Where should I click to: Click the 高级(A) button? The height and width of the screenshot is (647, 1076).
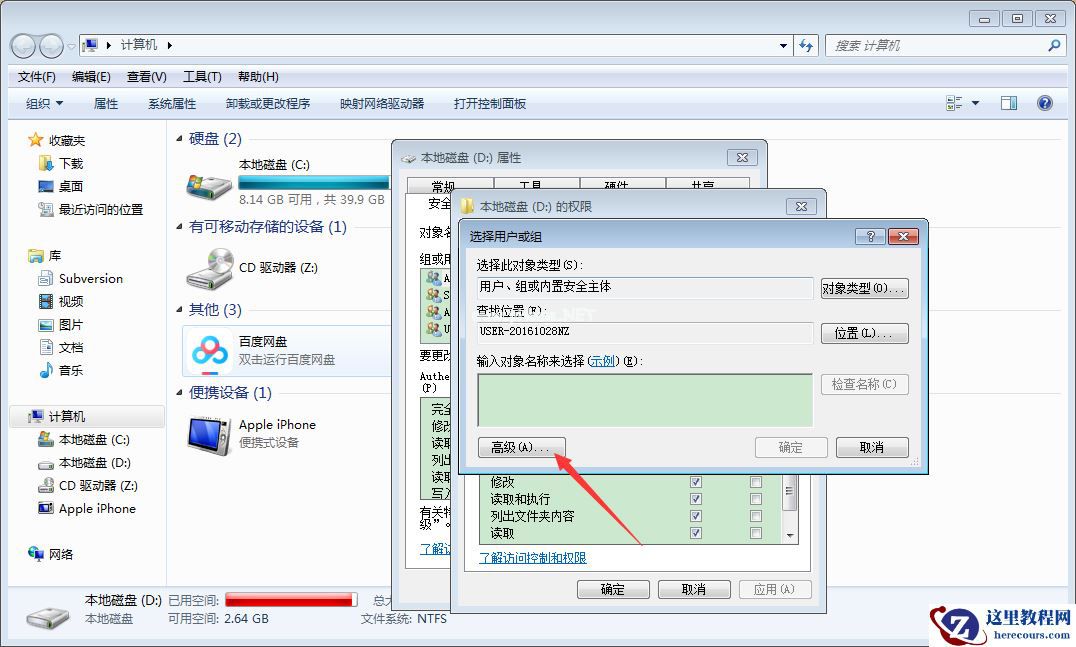tap(521, 447)
